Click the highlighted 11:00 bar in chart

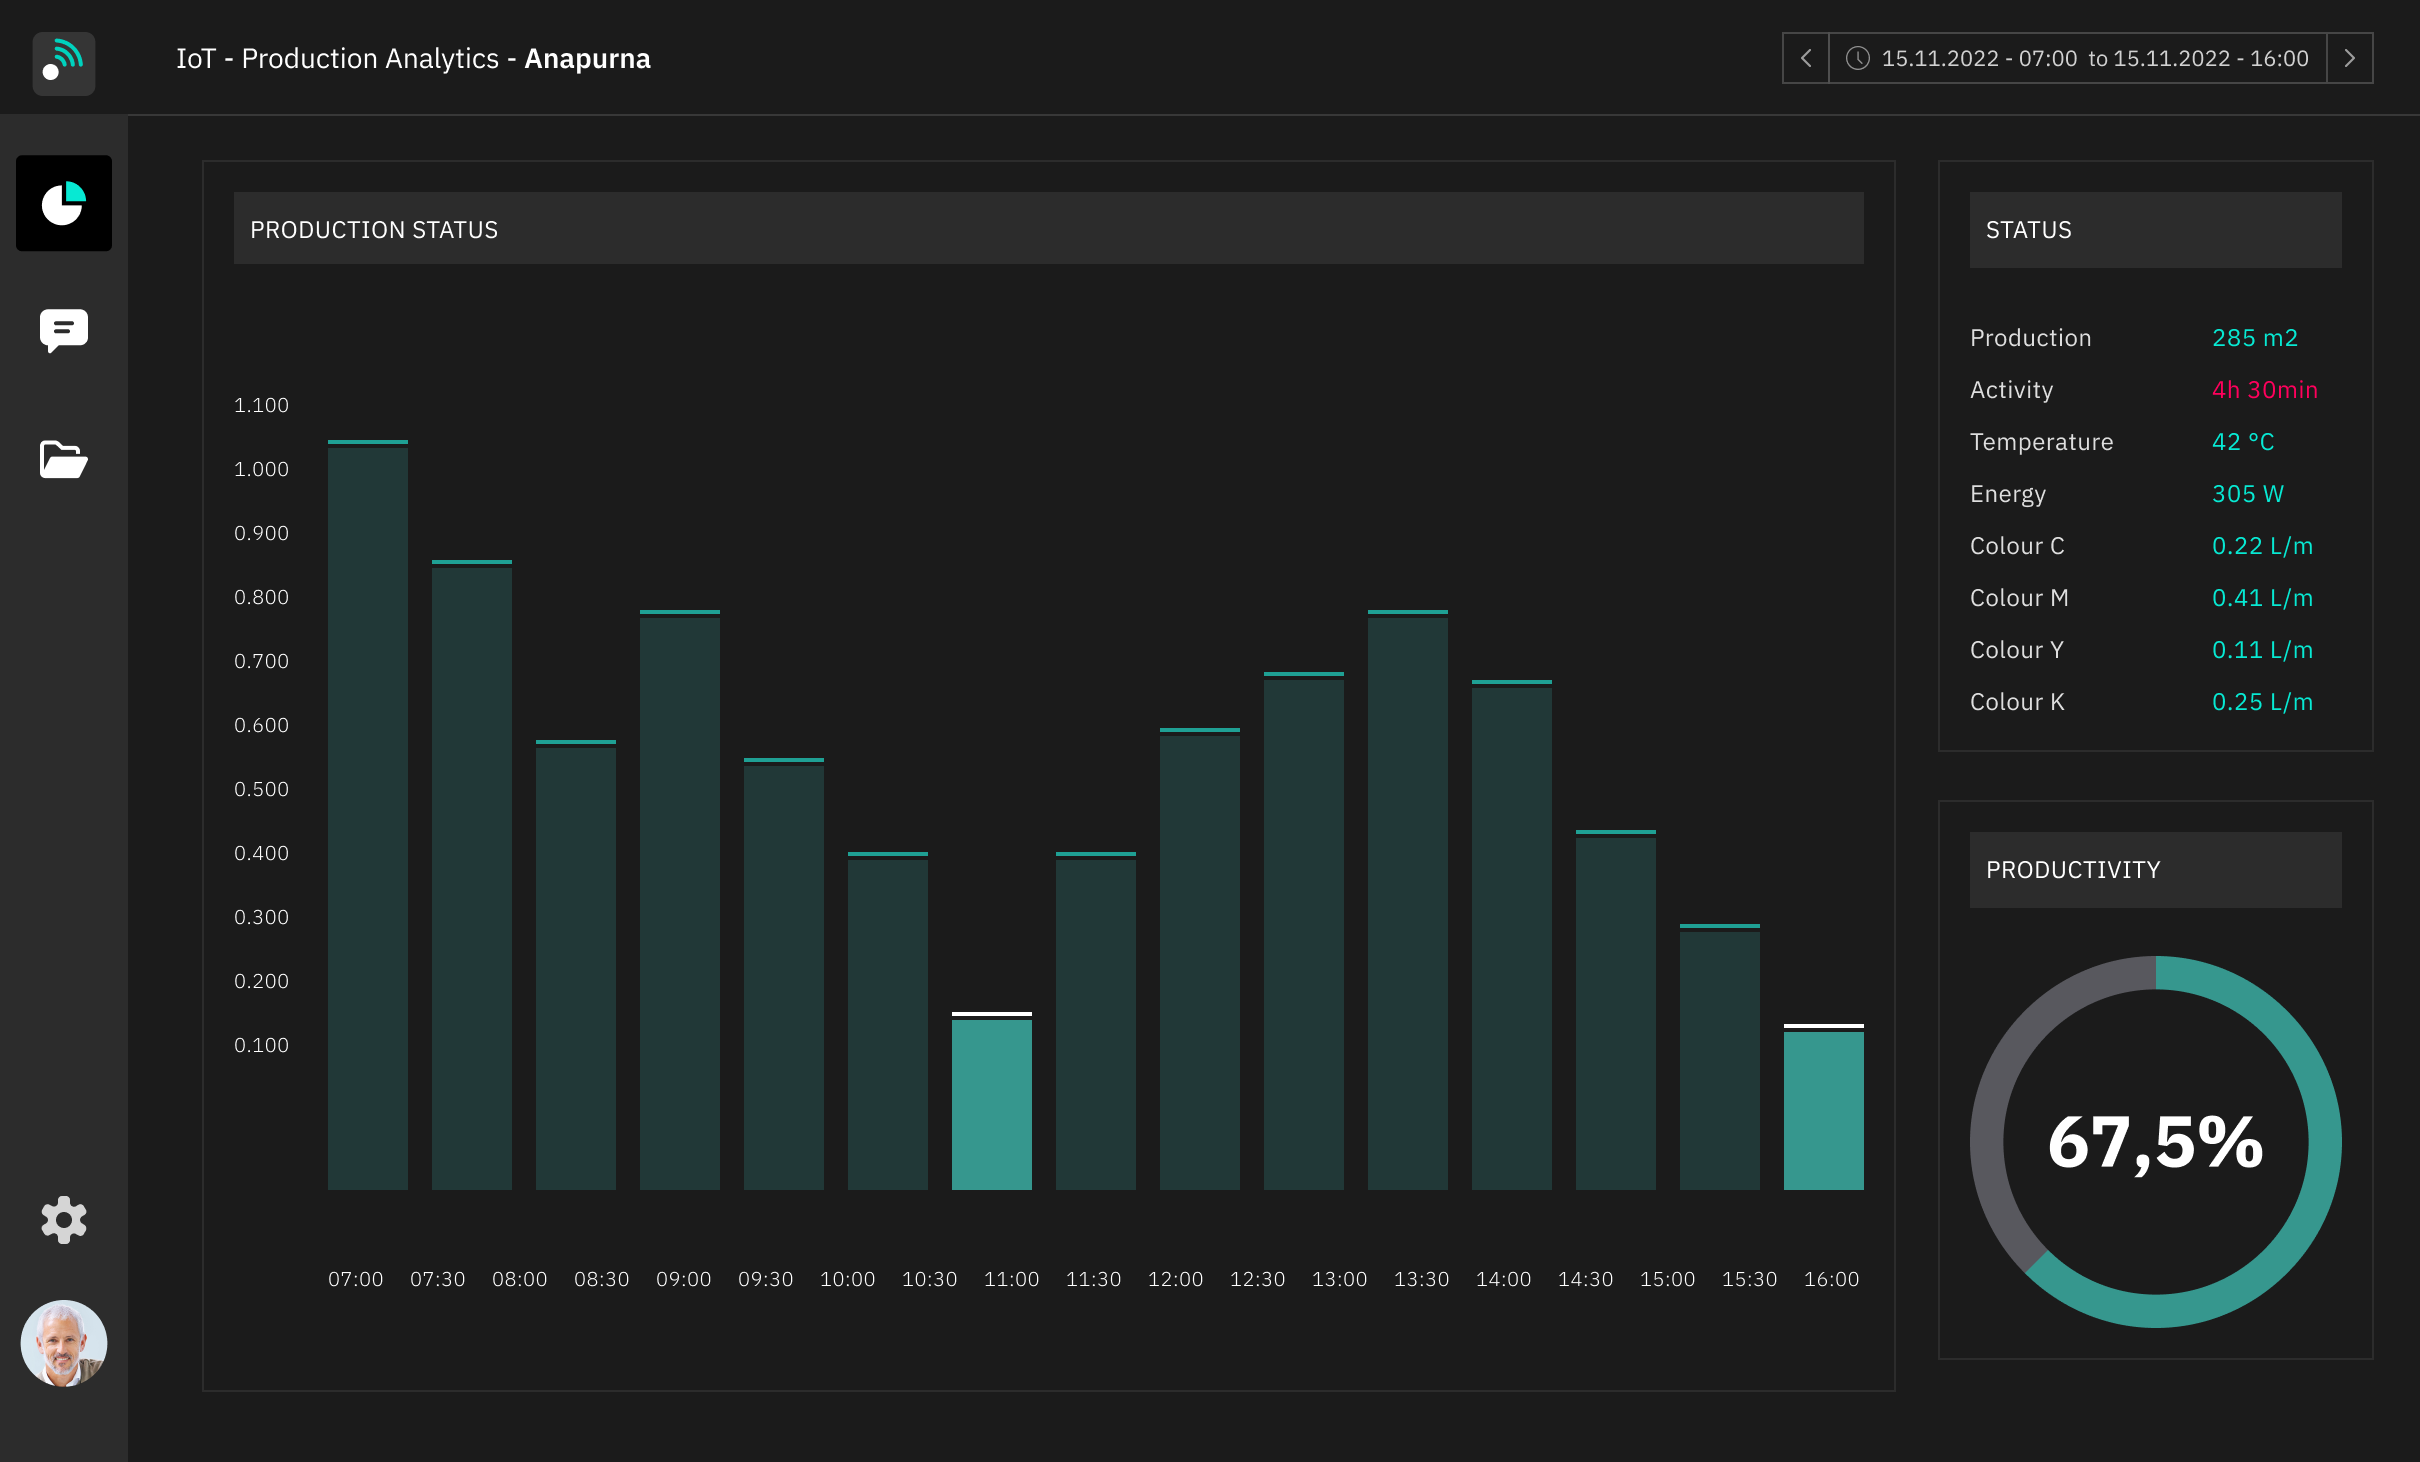coord(991,1103)
